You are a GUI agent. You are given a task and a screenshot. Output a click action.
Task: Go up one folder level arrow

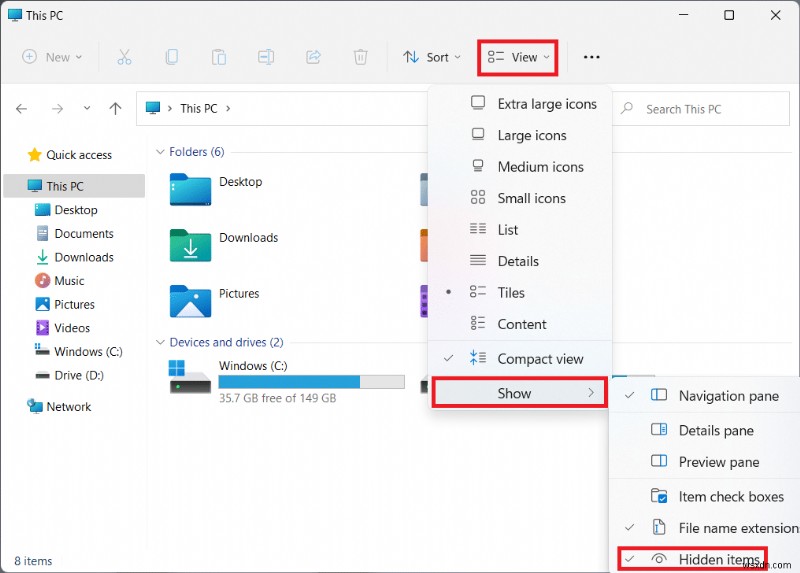[x=115, y=109]
